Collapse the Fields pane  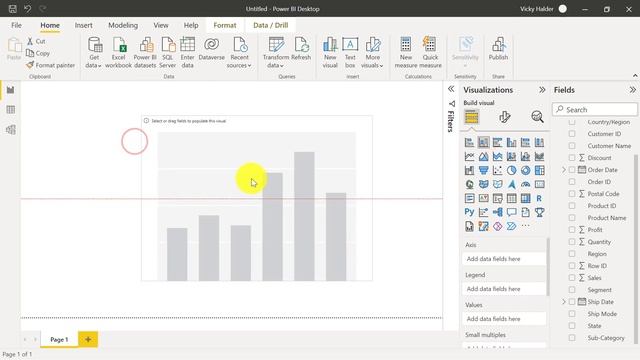pyautogui.click(x=632, y=90)
